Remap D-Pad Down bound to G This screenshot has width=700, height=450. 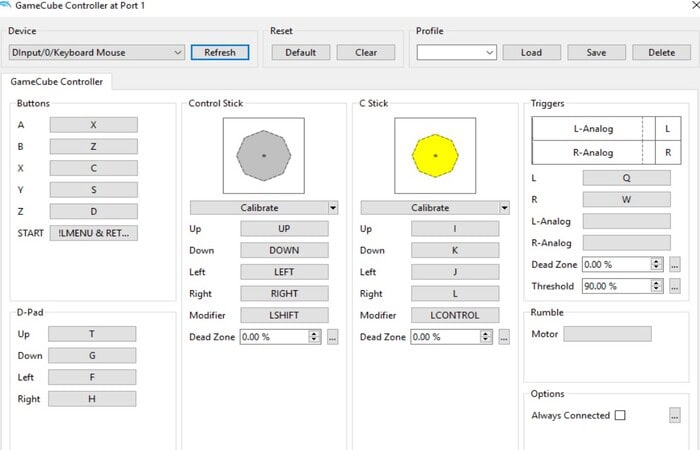pyautogui.click(x=92, y=356)
